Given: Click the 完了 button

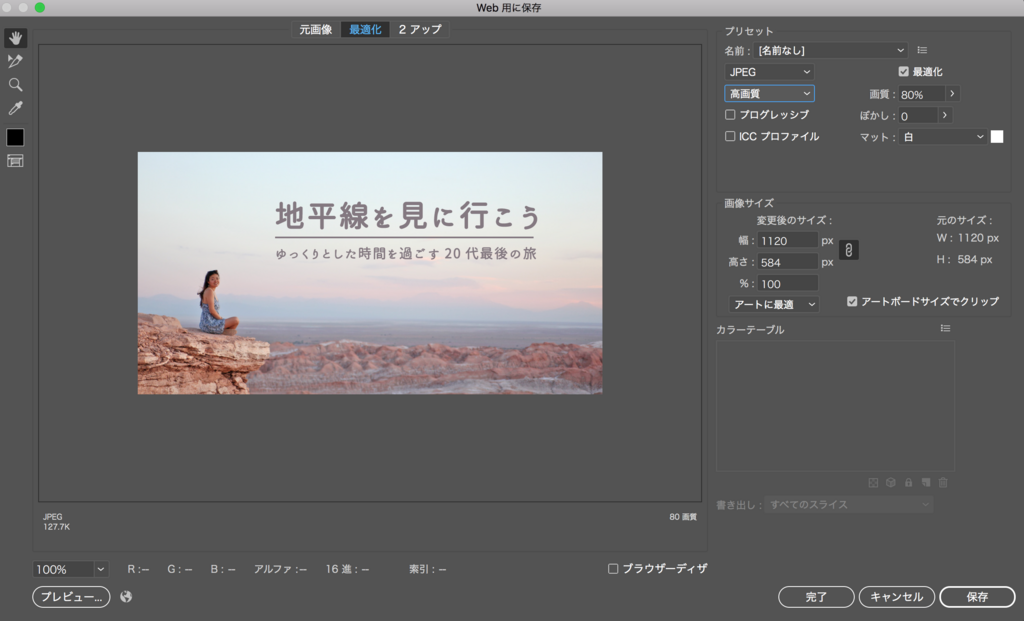Looking at the screenshot, I should tap(816, 596).
